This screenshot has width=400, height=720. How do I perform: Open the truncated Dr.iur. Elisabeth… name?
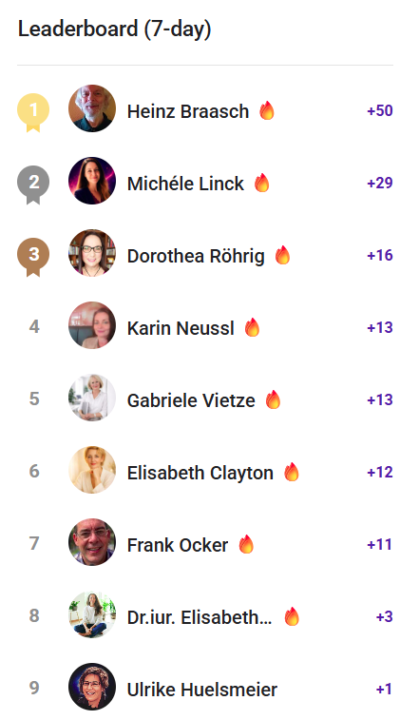pyautogui.click(x=199, y=618)
